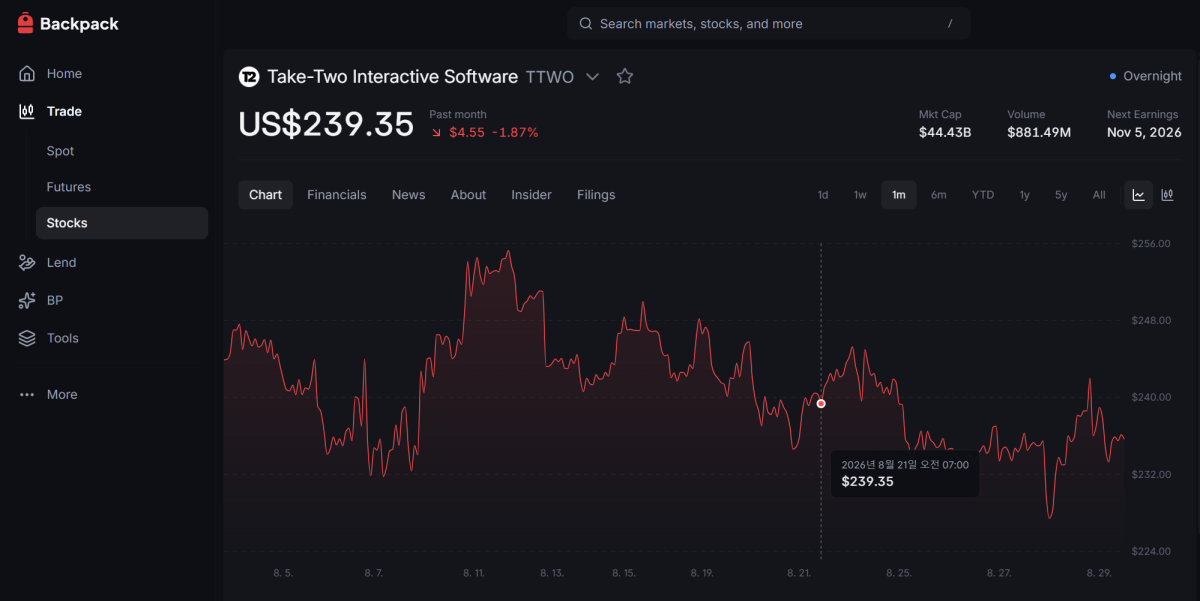The image size is (1200, 601).
Task: Click the Volume $881.49M value
Action: pos(1039,132)
